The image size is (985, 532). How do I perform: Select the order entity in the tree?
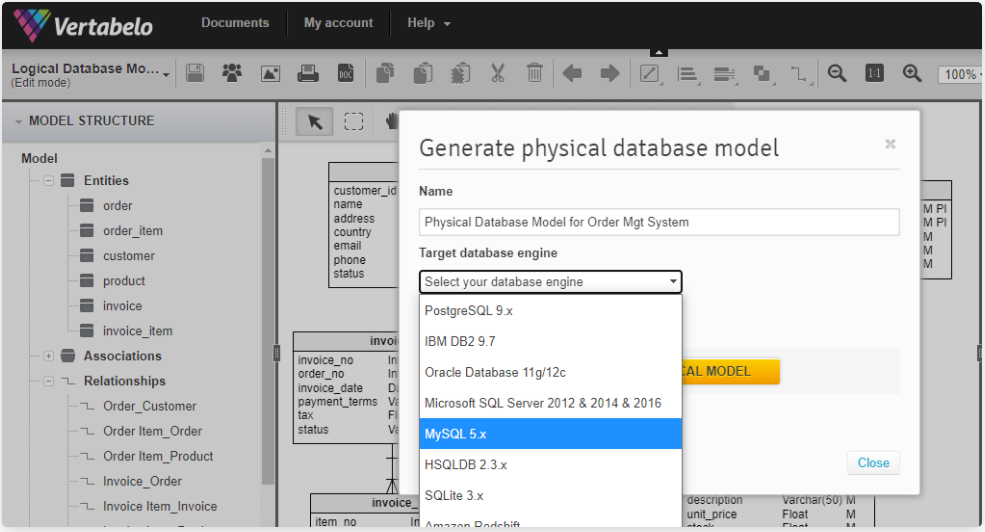point(117,206)
